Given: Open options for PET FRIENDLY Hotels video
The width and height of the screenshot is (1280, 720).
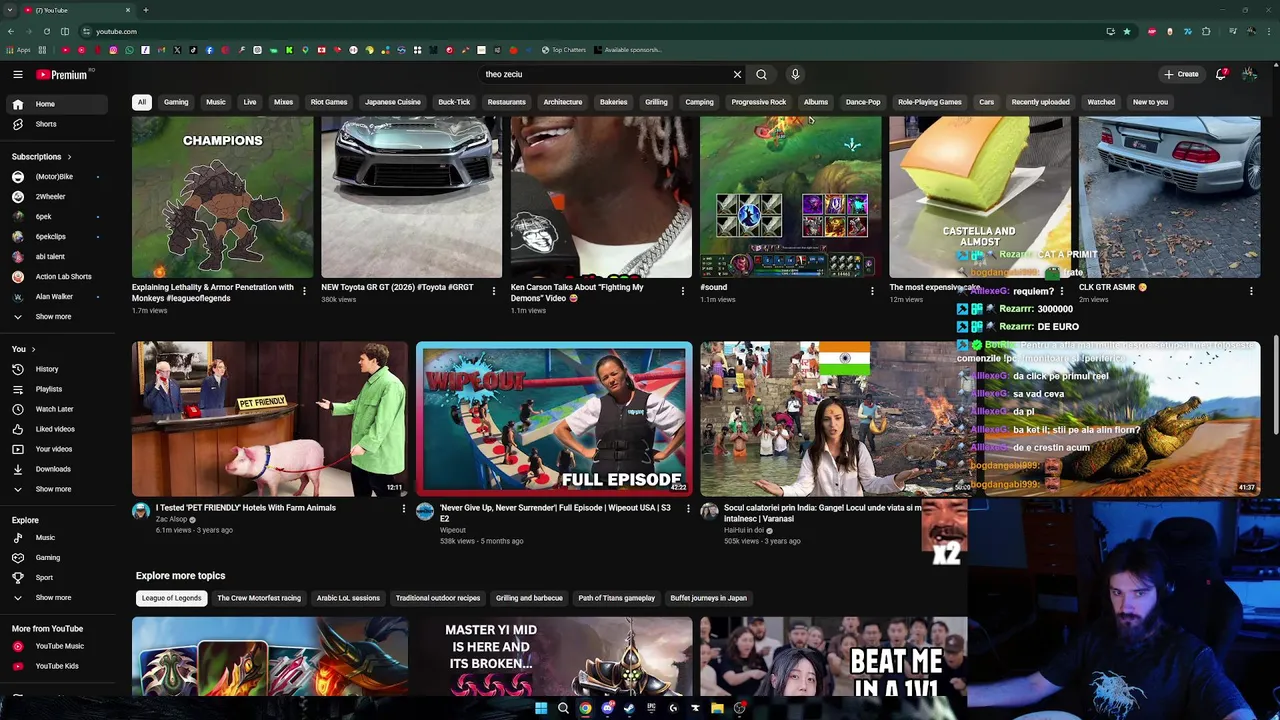Looking at the screenshot, I should [x=403, y=509].
